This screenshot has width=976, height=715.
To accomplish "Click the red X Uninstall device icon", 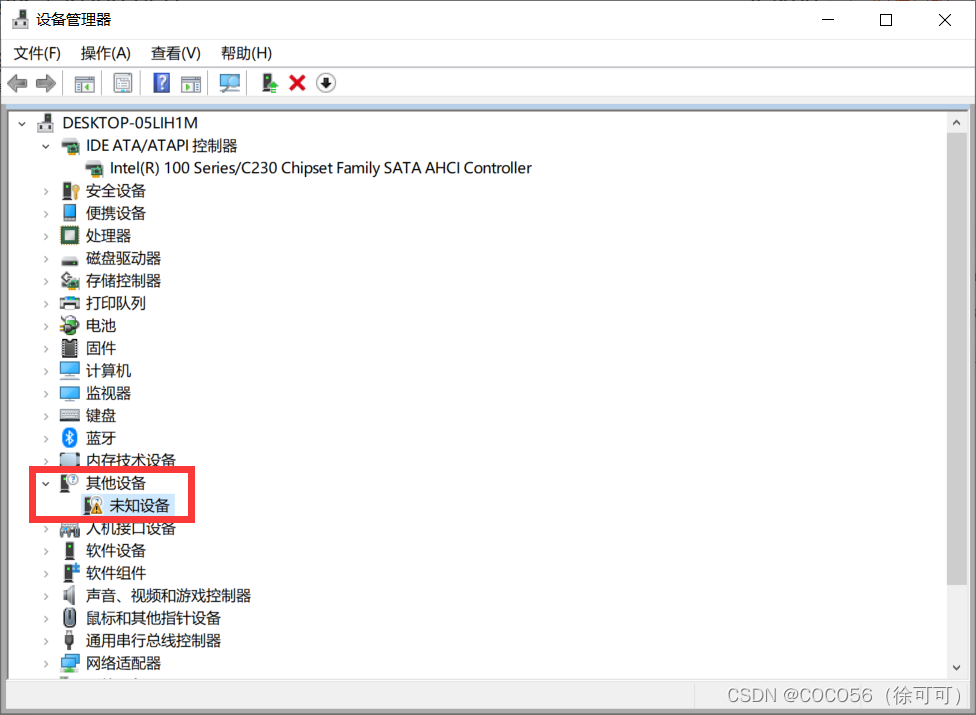I will click(x=298, y=83).
